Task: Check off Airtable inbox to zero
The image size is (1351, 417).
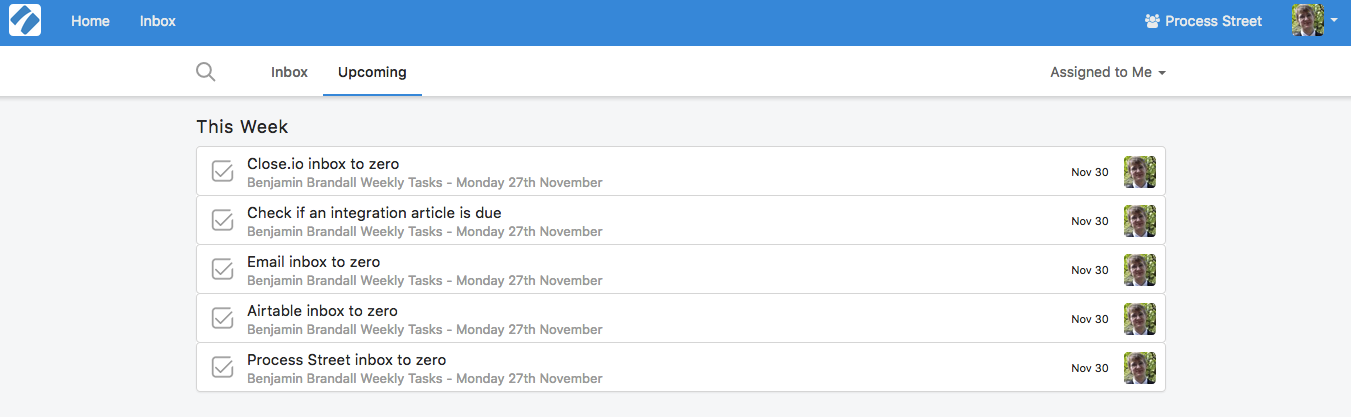Action: (x=223, y=319)
